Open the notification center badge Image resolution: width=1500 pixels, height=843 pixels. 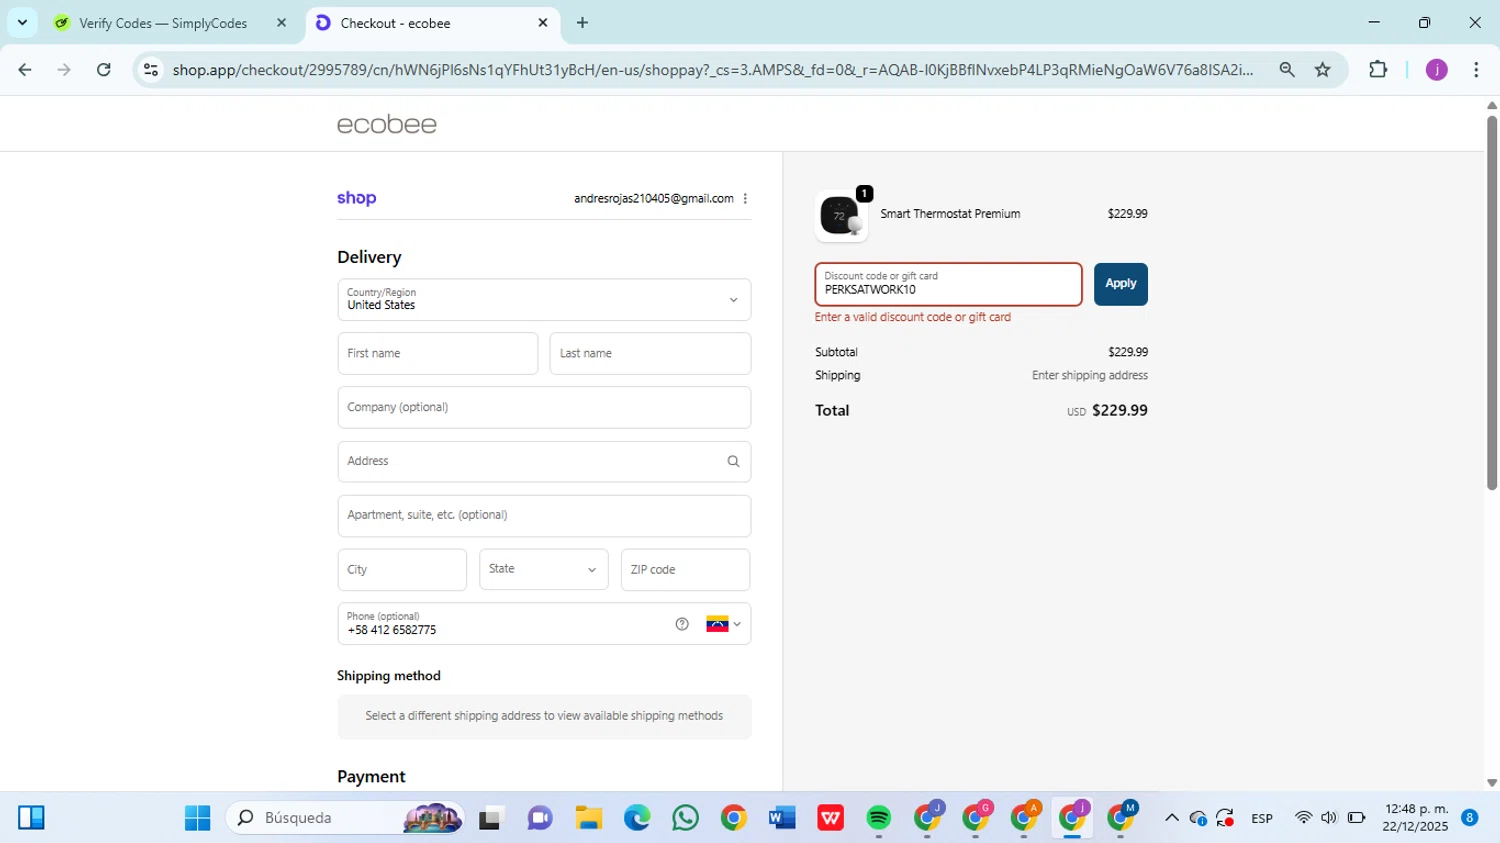point(1469,818)
